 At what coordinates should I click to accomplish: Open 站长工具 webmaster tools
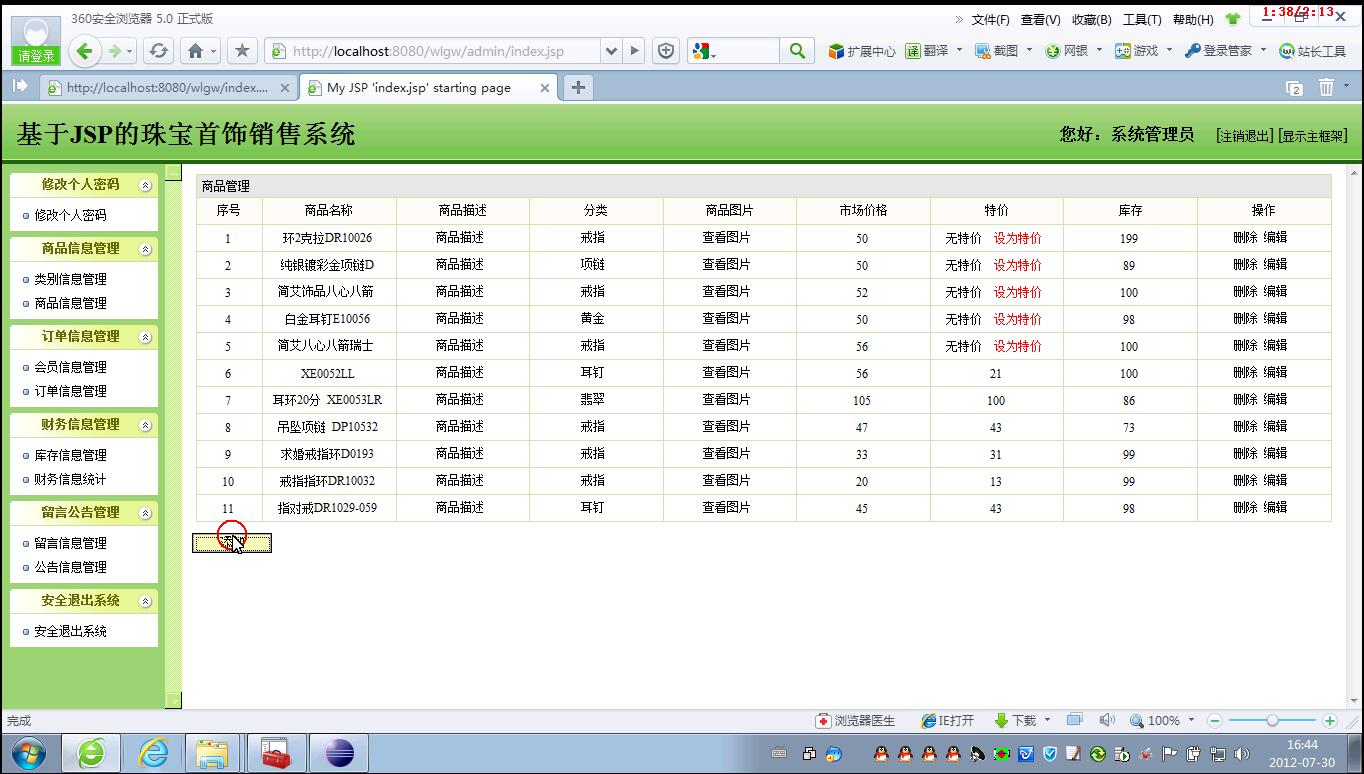point(1313,51)
